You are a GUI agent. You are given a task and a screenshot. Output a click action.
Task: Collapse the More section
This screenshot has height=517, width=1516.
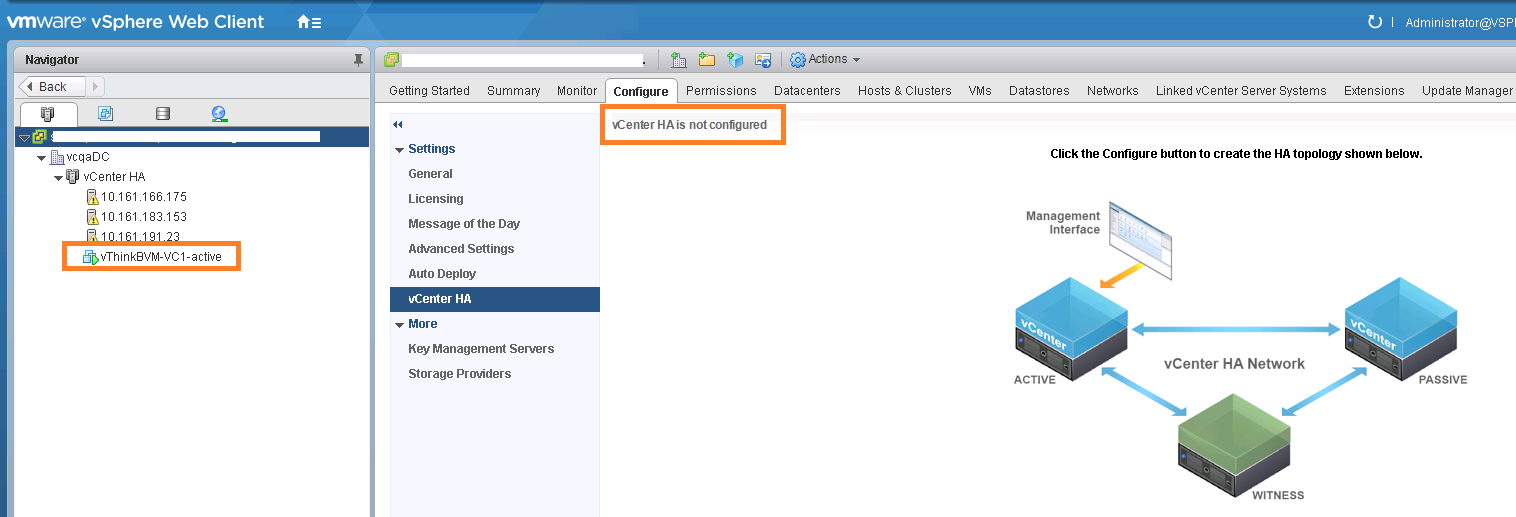point(400,325)
